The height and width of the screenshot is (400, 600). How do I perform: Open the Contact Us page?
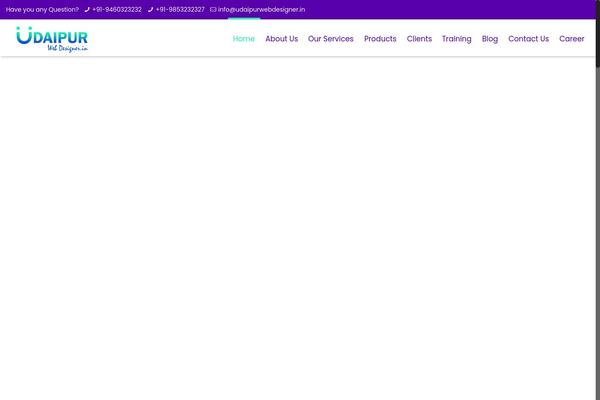tap(528, 39)
